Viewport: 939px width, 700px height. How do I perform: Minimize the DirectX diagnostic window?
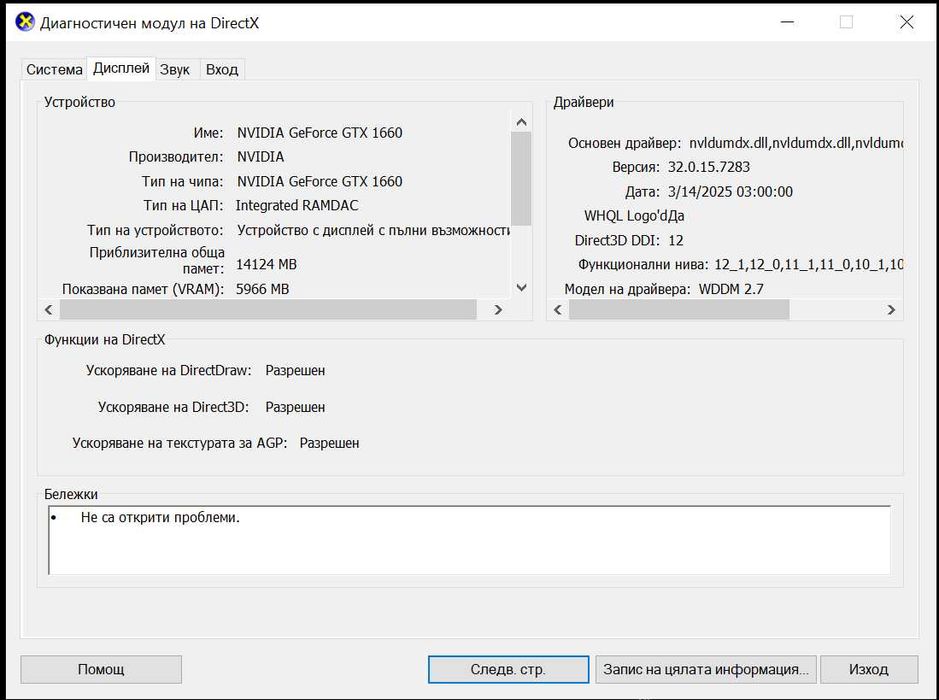(x=787, y=22)
